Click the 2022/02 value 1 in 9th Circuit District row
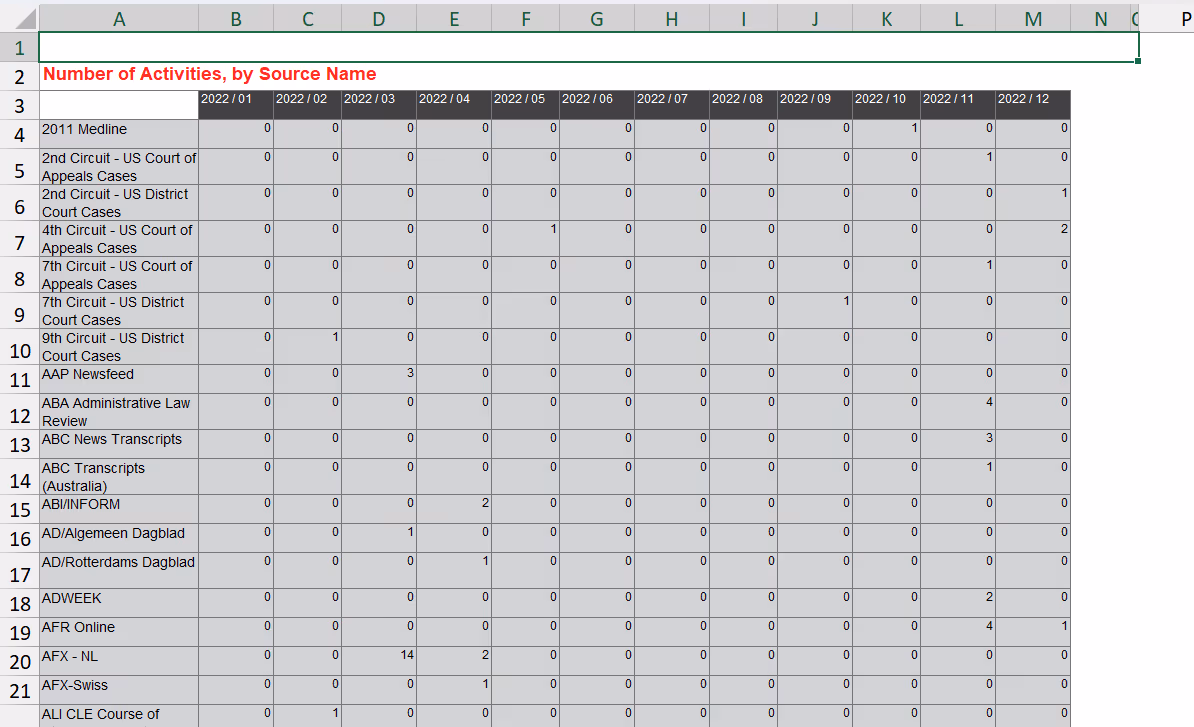The image size is (1194, 727). pyautogui.click(x=308, y=347)
